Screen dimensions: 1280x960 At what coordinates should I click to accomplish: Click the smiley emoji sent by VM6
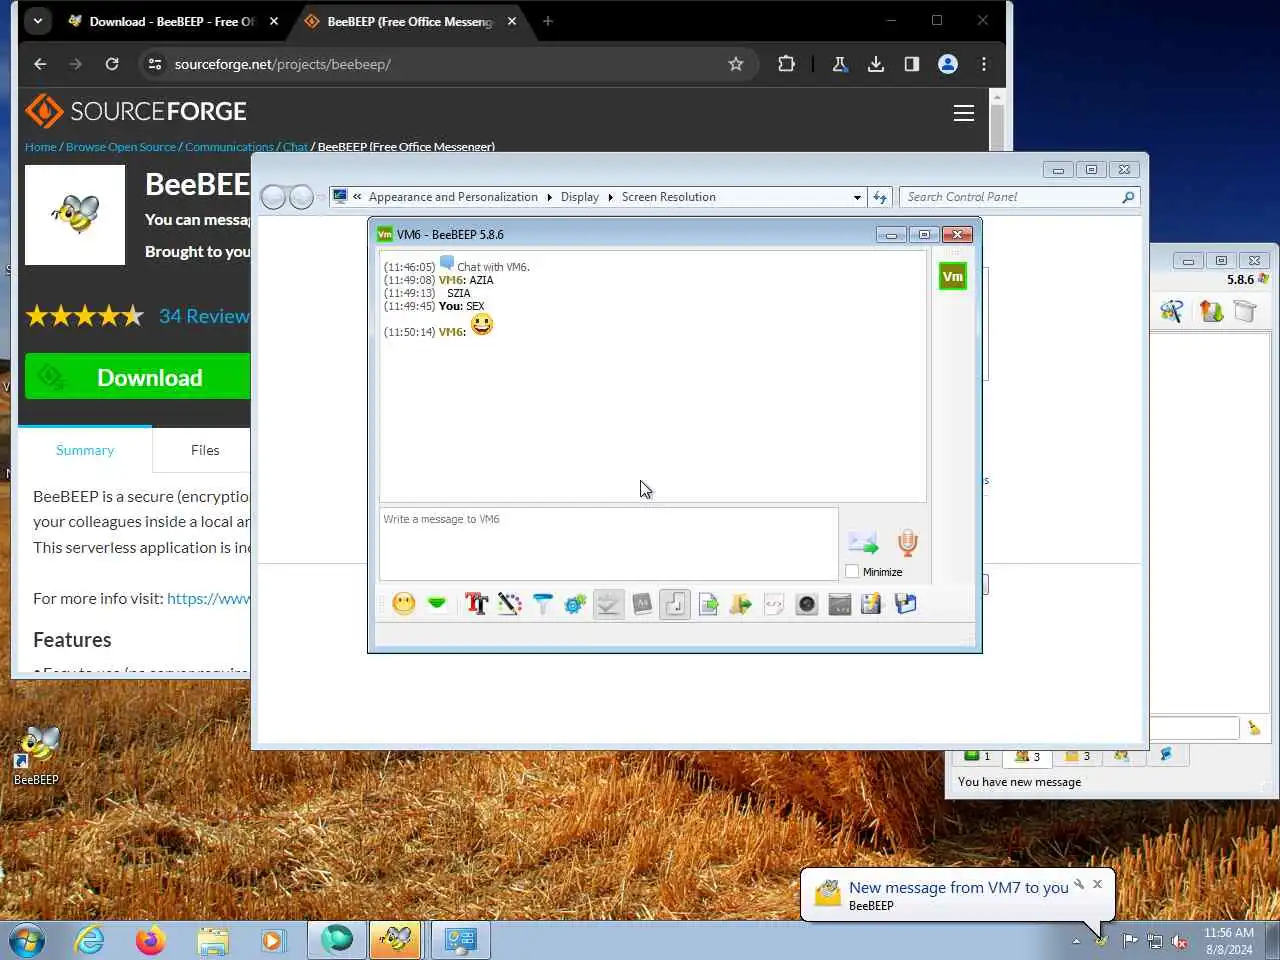click(482, 324)
